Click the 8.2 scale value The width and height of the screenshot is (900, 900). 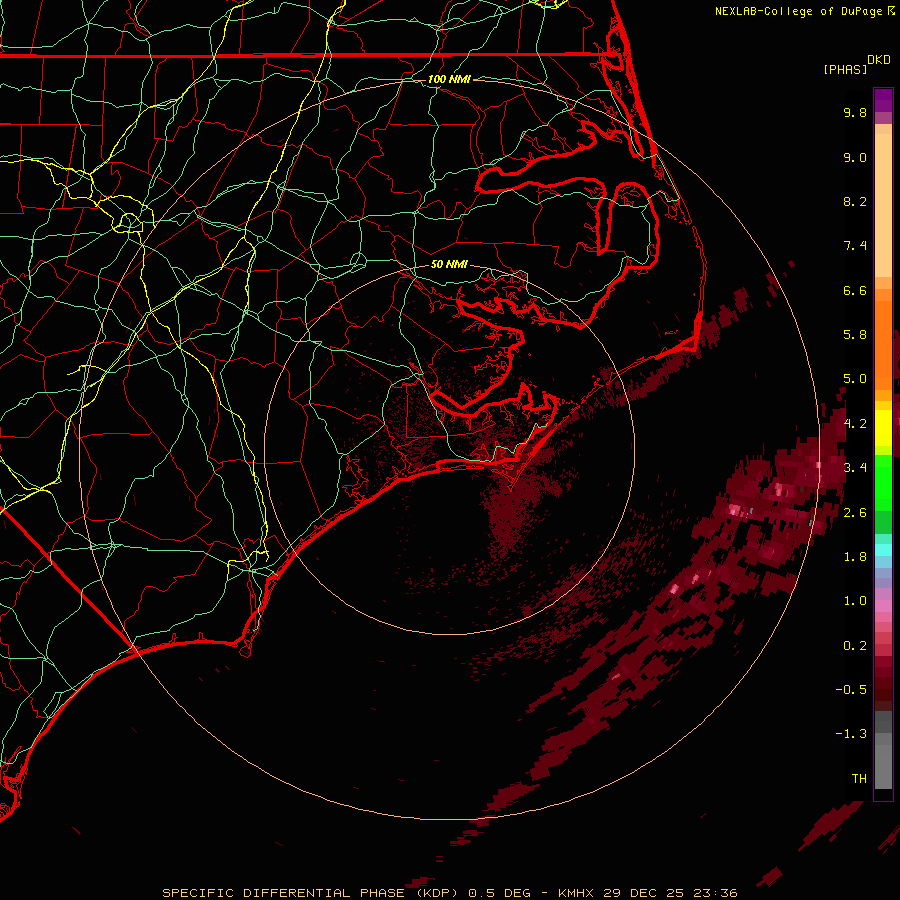855,201
